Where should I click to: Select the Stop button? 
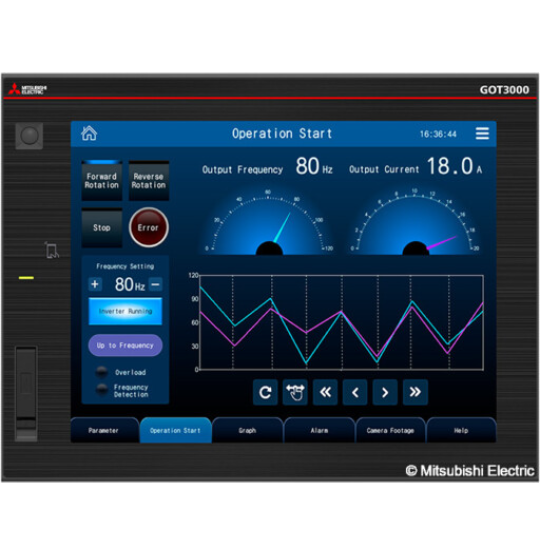coord(102,228)
